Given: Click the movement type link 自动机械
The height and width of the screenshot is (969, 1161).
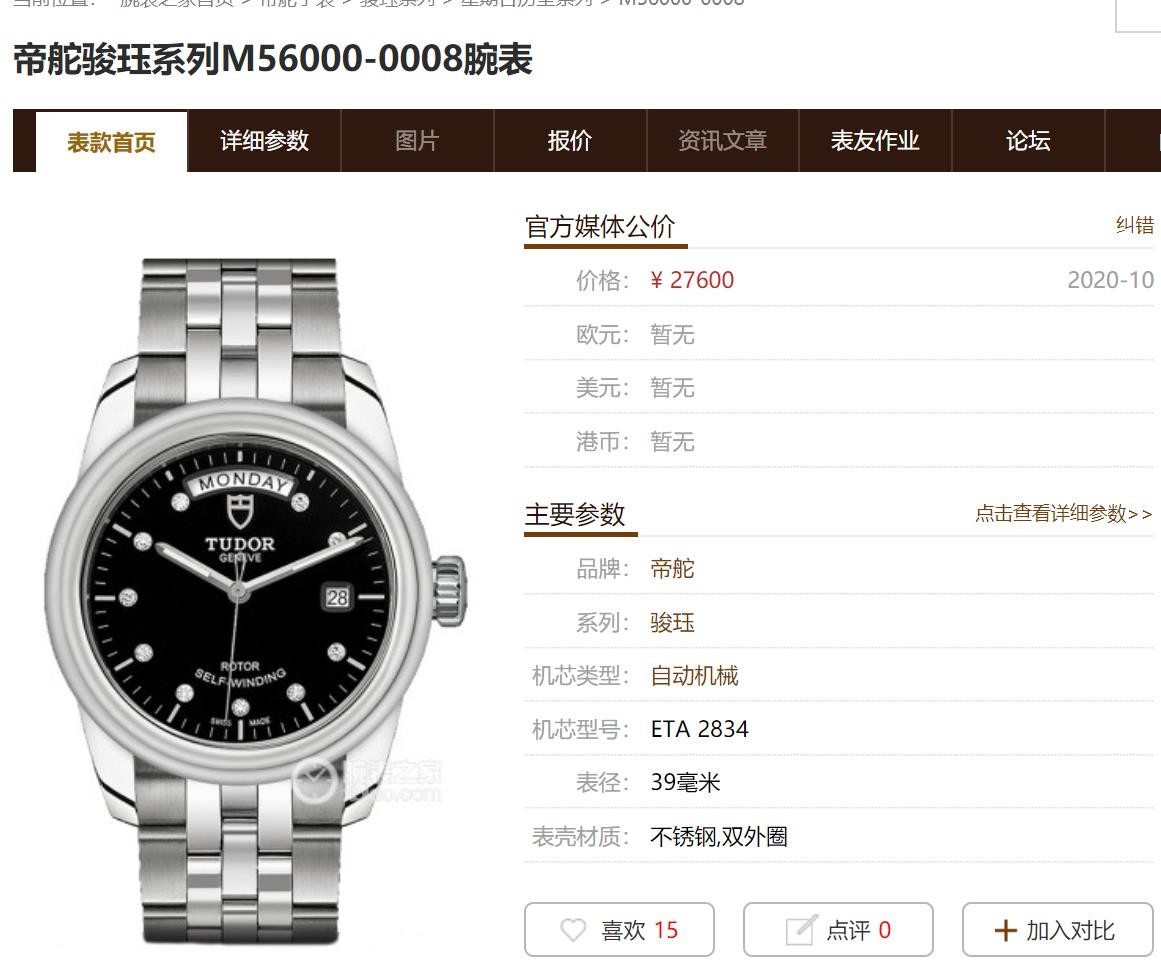Looking at the screenshot, I should pyautogui.click(x=695, y=676).
